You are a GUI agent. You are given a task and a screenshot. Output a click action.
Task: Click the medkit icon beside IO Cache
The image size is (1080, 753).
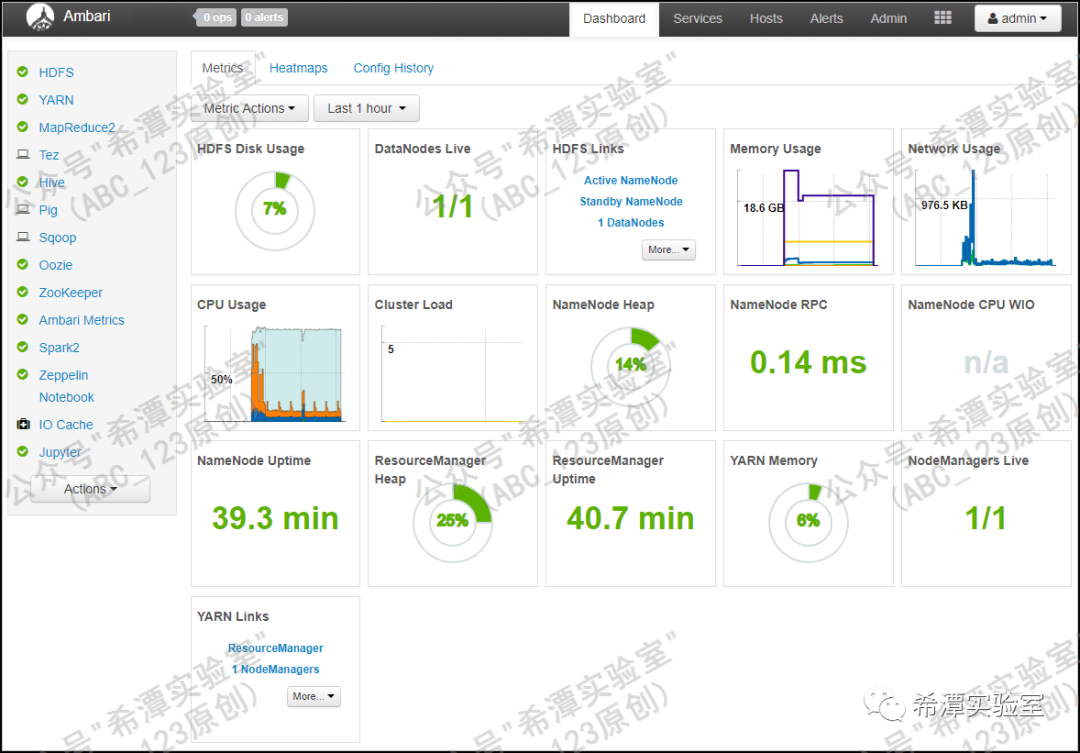pos(23,424)
